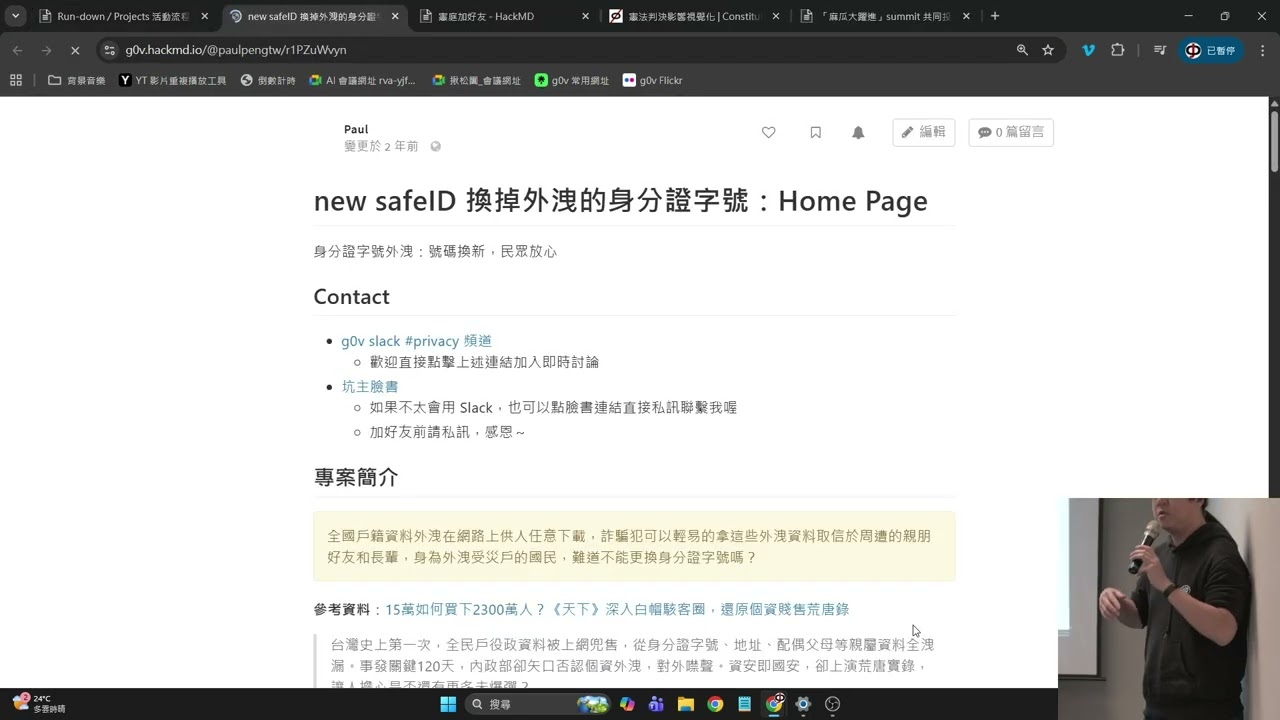This screenshot has height=720, width=1280.
Task: Open the apps grid in bookmarks bar
Action: point(15,80)
